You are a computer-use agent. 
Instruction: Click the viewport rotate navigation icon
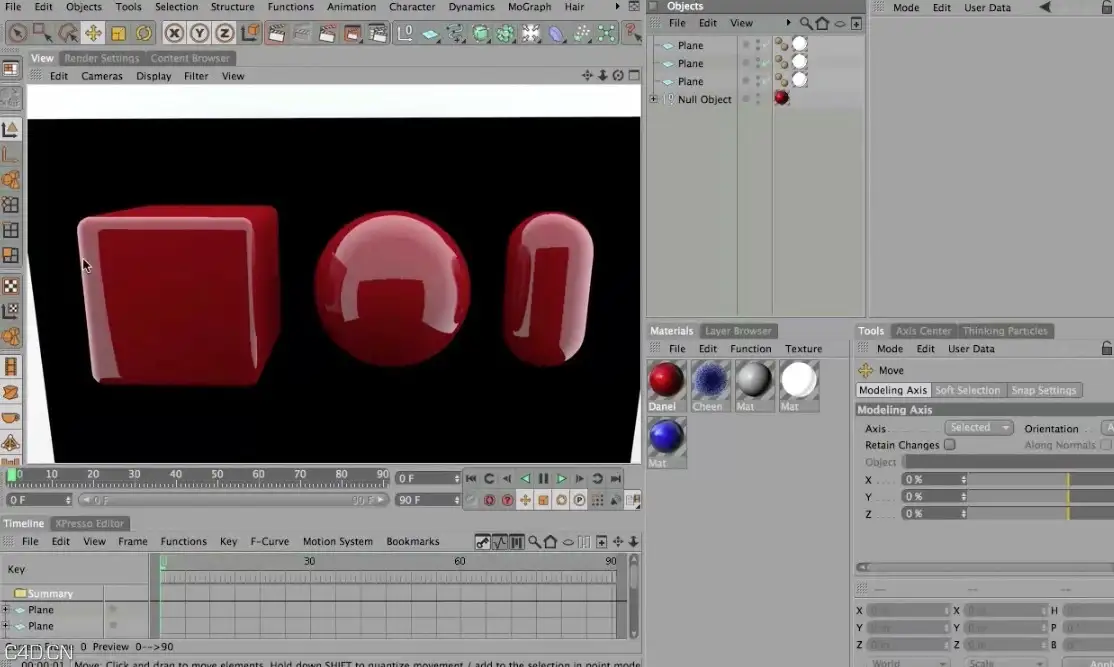coord(618,75)
